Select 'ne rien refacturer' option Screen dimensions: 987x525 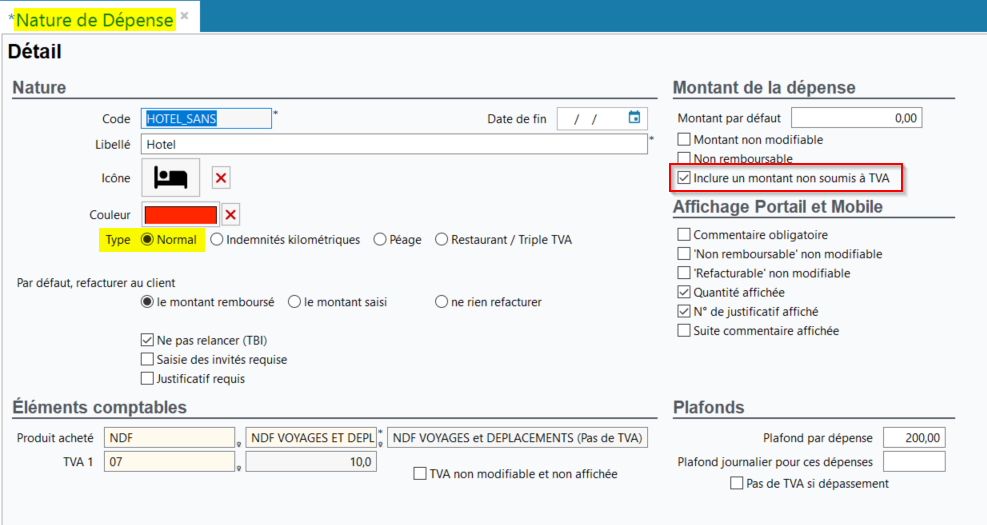click(x=441, y=302)
